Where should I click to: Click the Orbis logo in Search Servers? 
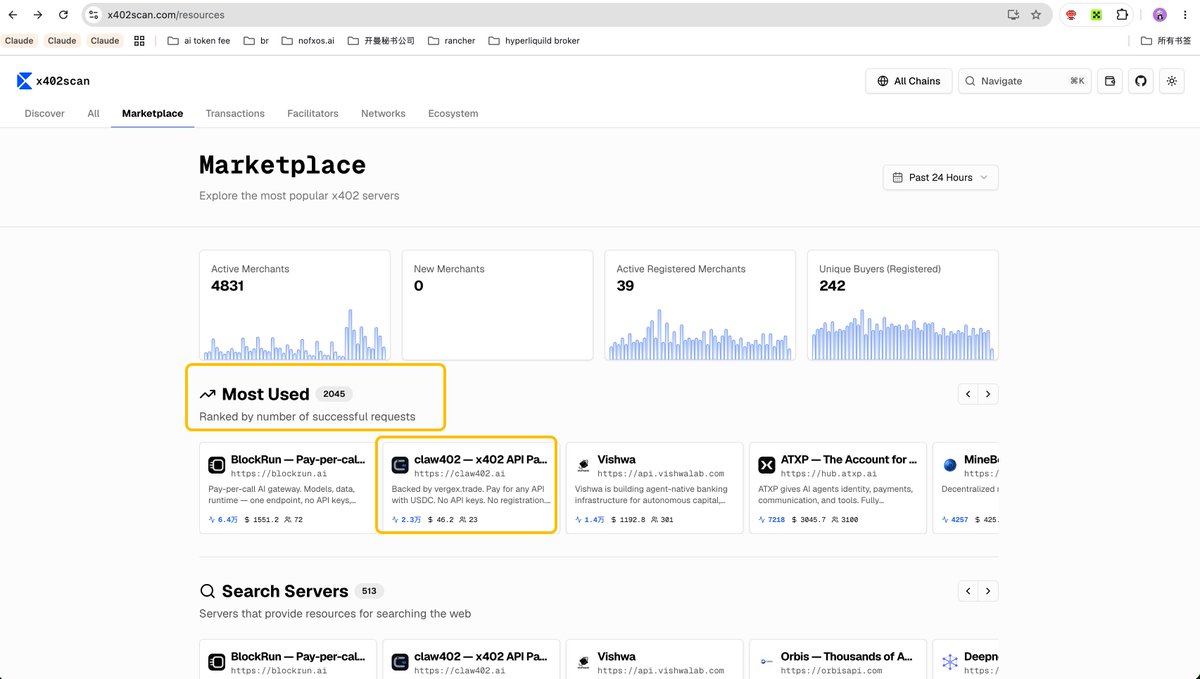click(767, 662)
